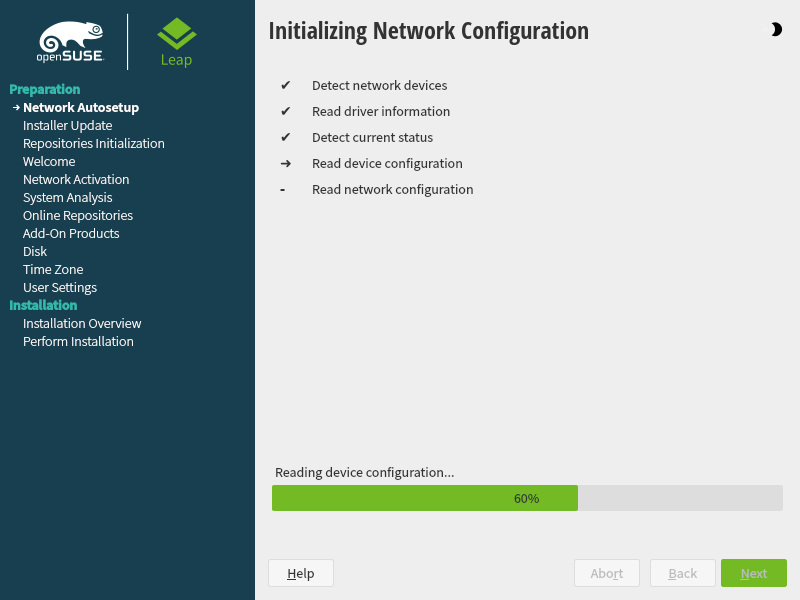The width and height of the screenshot is (800, 600).
Task: Open Installation Overview step in sidebar
Action: click(x=82, y=323)
